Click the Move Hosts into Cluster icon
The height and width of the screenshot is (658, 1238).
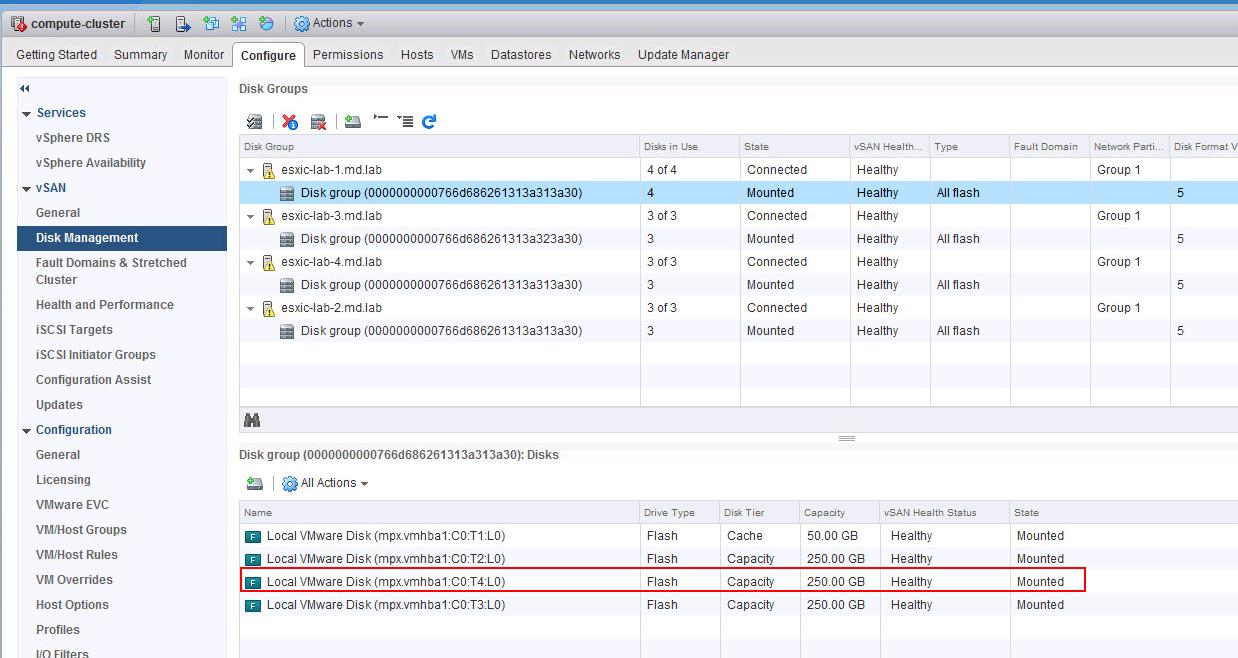pyautogui.click(x=182, y=23)
